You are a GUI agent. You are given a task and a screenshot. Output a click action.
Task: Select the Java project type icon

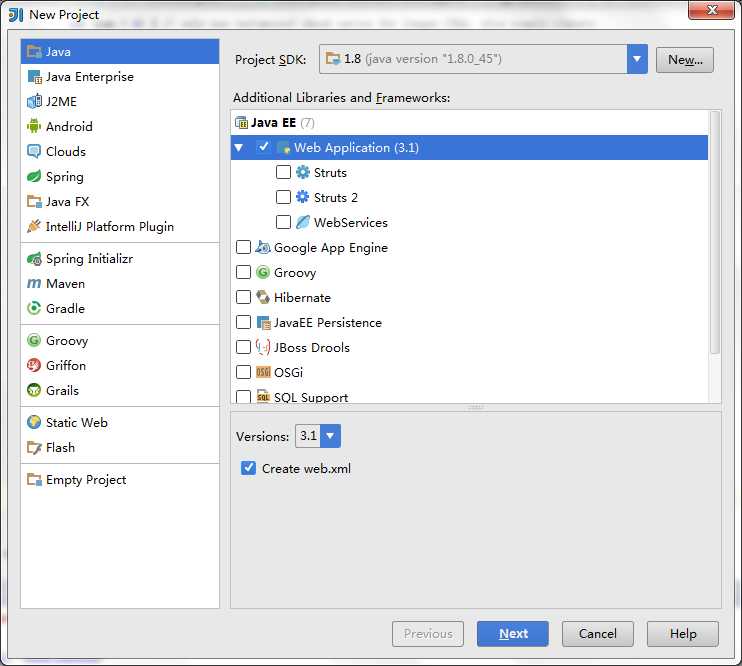(x=34, y=52)
